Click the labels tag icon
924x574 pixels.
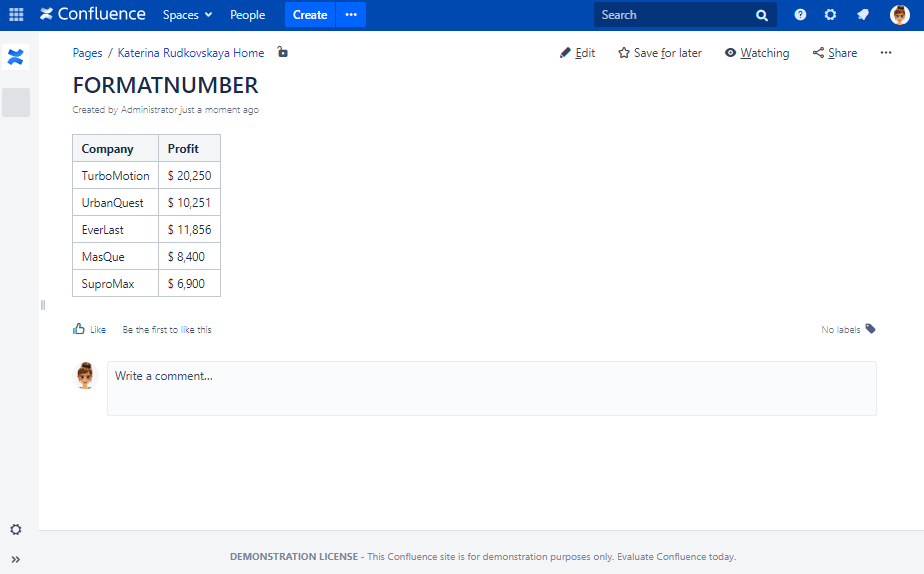(x=870, y=329)
